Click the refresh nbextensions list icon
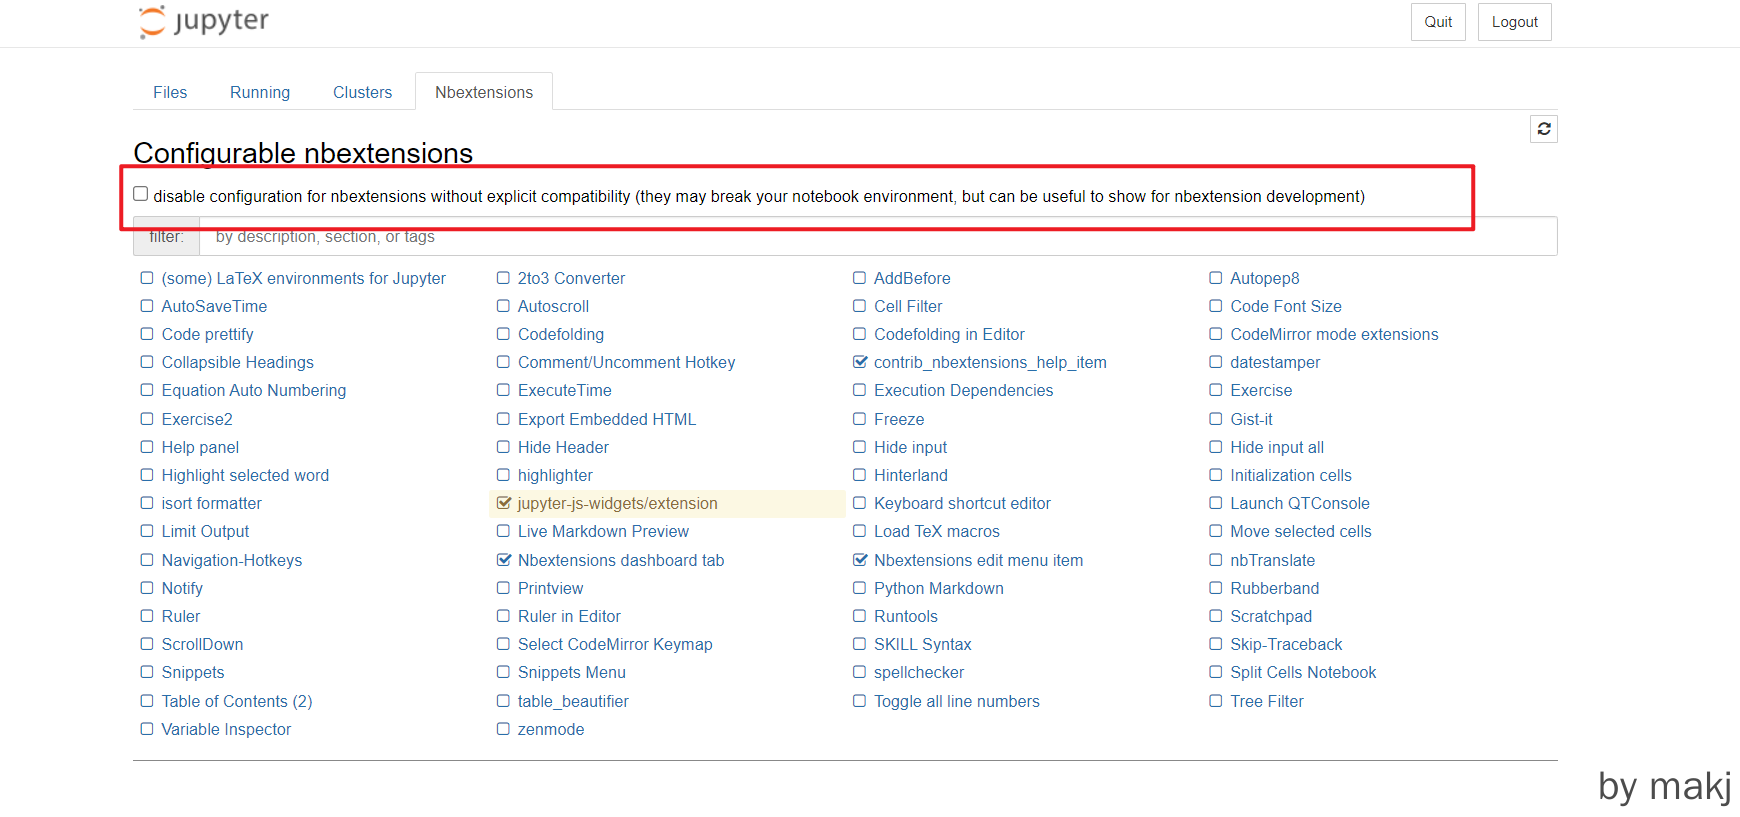This screenshot has height=817, width=1740. (1543, 129)
